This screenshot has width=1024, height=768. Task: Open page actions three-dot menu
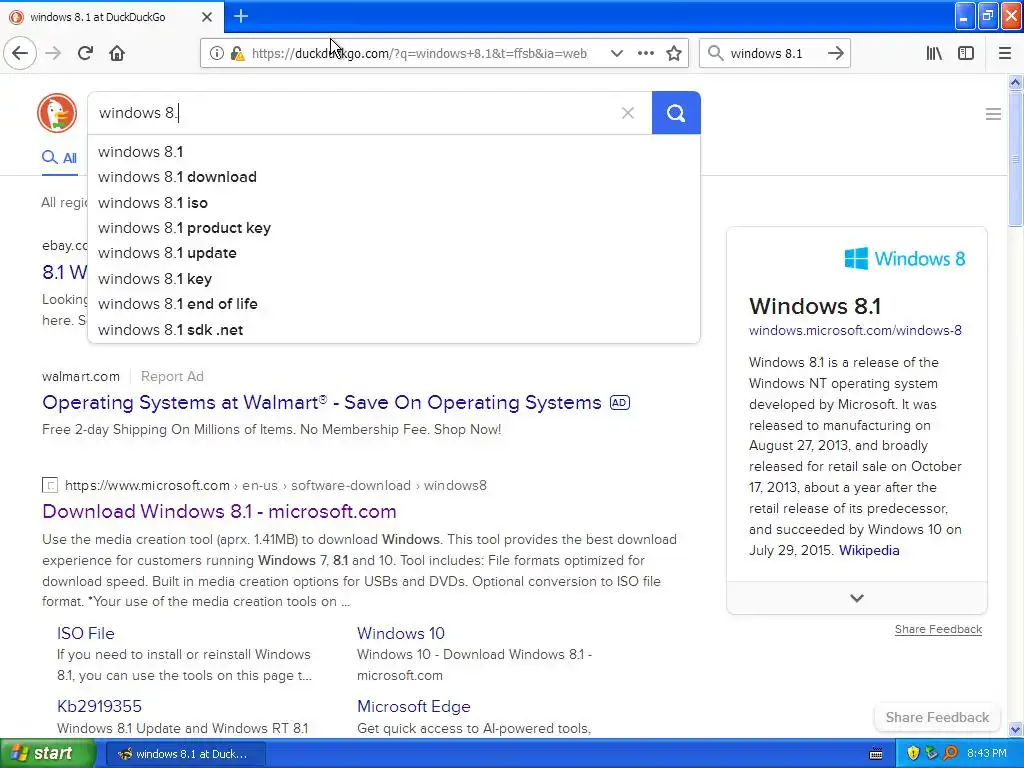tap(646, 54)
